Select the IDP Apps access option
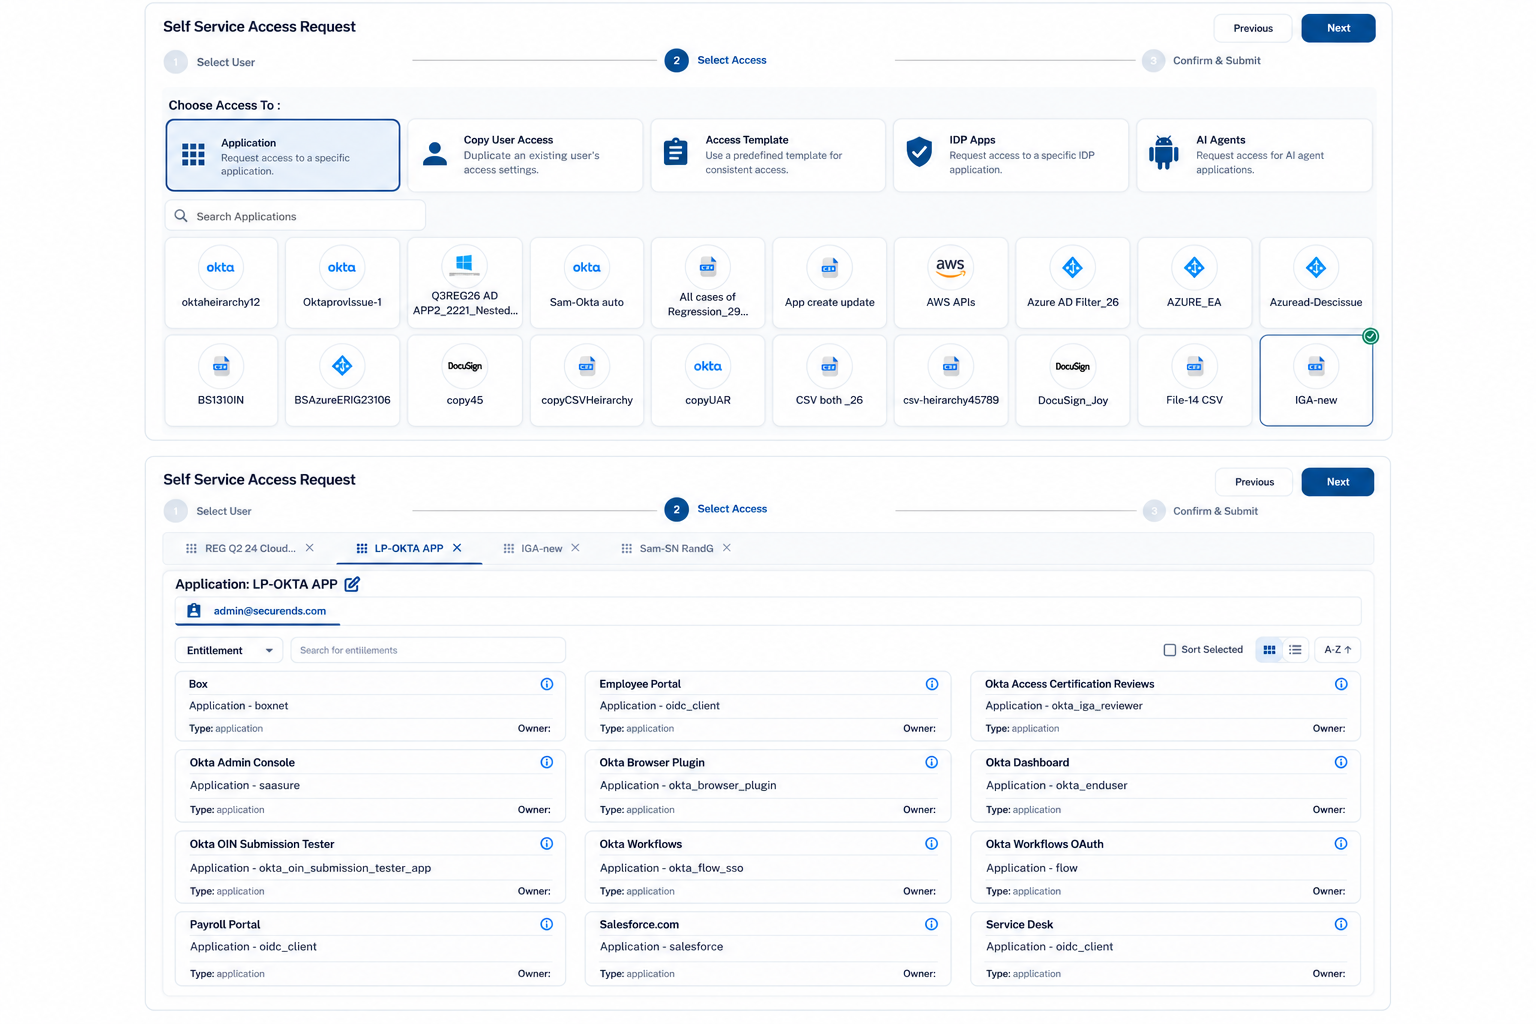The height and width of the screenshot is (1024, 1536). pyautogui.click(x=1011, y=155)
